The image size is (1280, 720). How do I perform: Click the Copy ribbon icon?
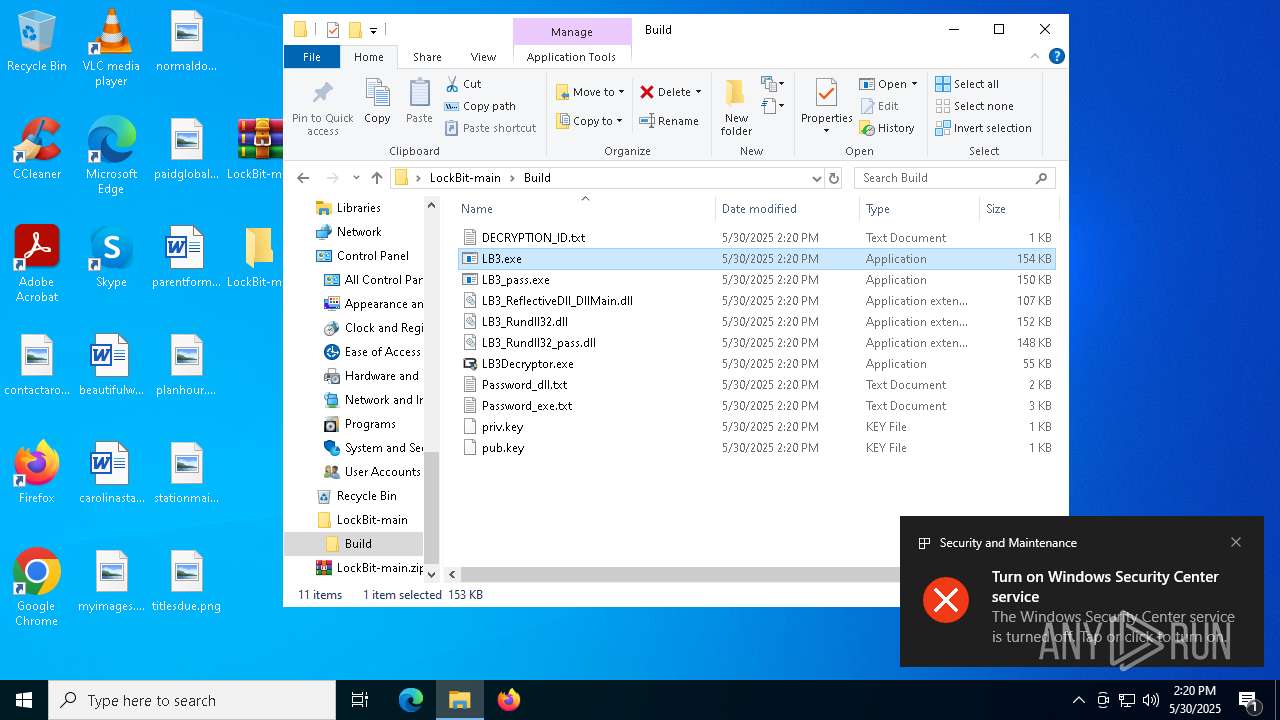pyautogui.click(x=377, y=102)
